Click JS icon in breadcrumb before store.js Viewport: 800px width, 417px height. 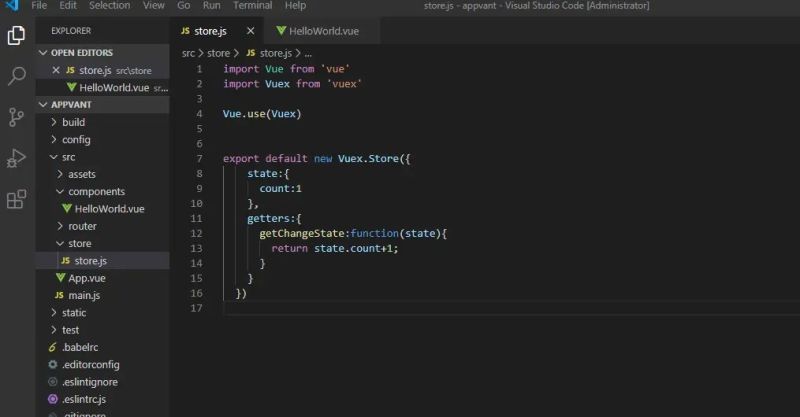point(251,53)
